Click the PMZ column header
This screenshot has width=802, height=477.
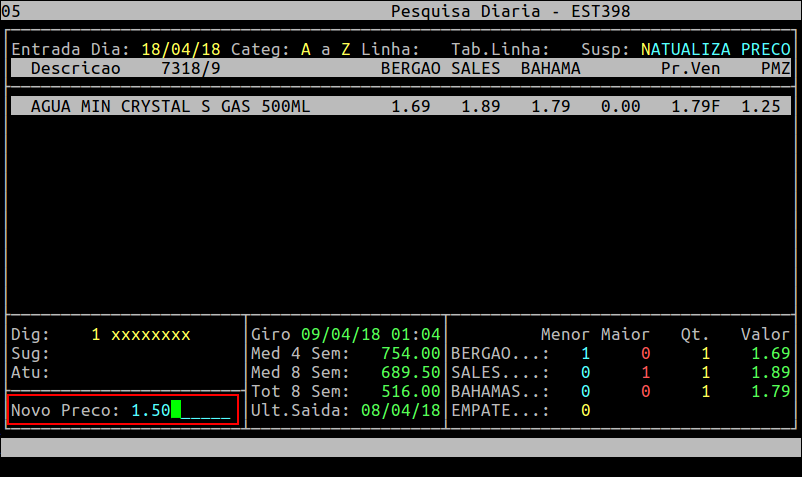tap(775, 68)
